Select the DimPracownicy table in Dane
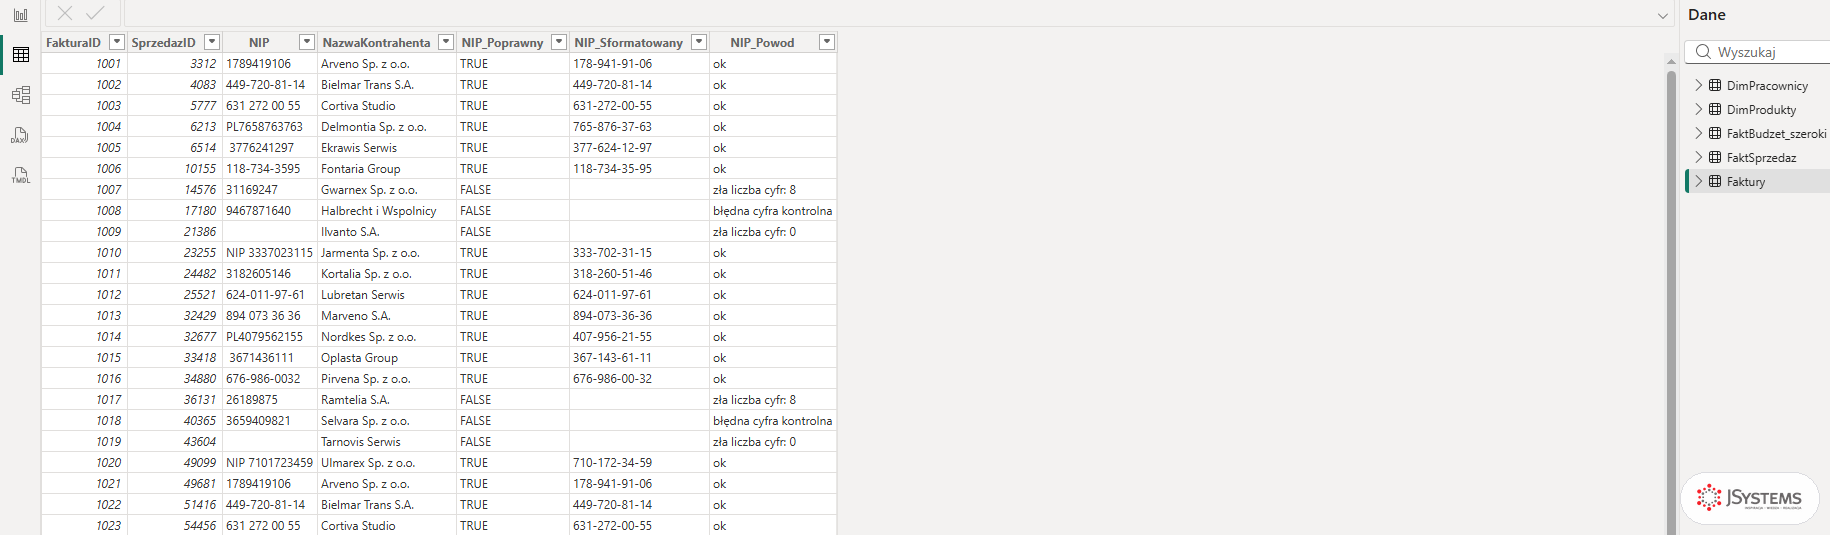 click(x=1767, y=86)
